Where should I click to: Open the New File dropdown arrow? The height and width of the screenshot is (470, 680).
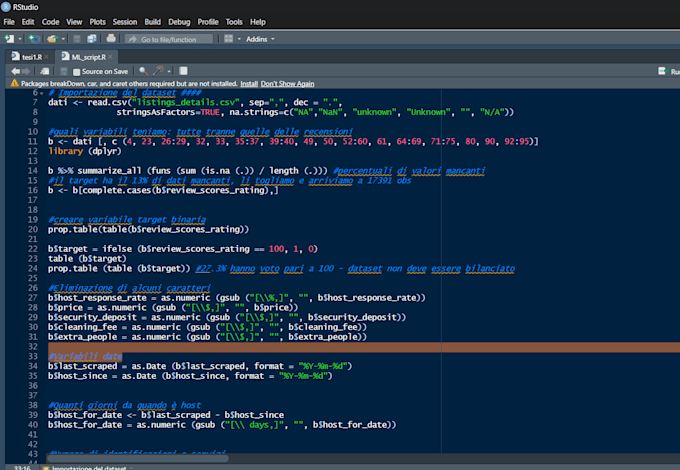click(20, 39)
